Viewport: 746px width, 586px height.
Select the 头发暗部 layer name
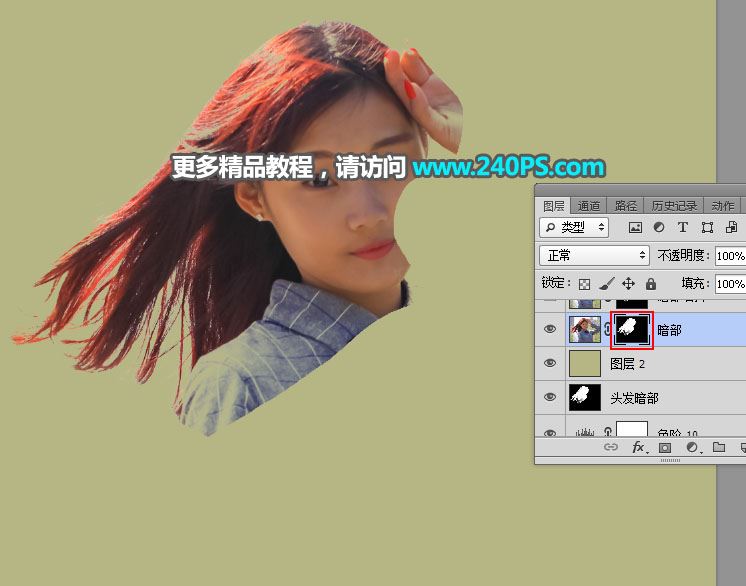pos(634,398)
